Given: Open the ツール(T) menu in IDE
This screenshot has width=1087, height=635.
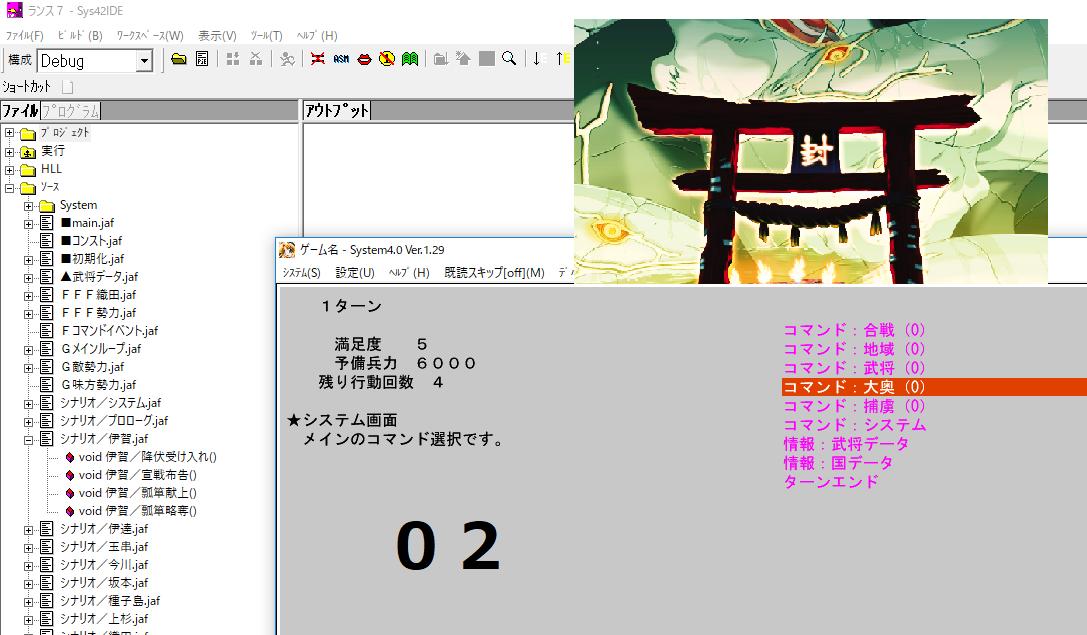Looking at the screenshot, I should 266,35.
